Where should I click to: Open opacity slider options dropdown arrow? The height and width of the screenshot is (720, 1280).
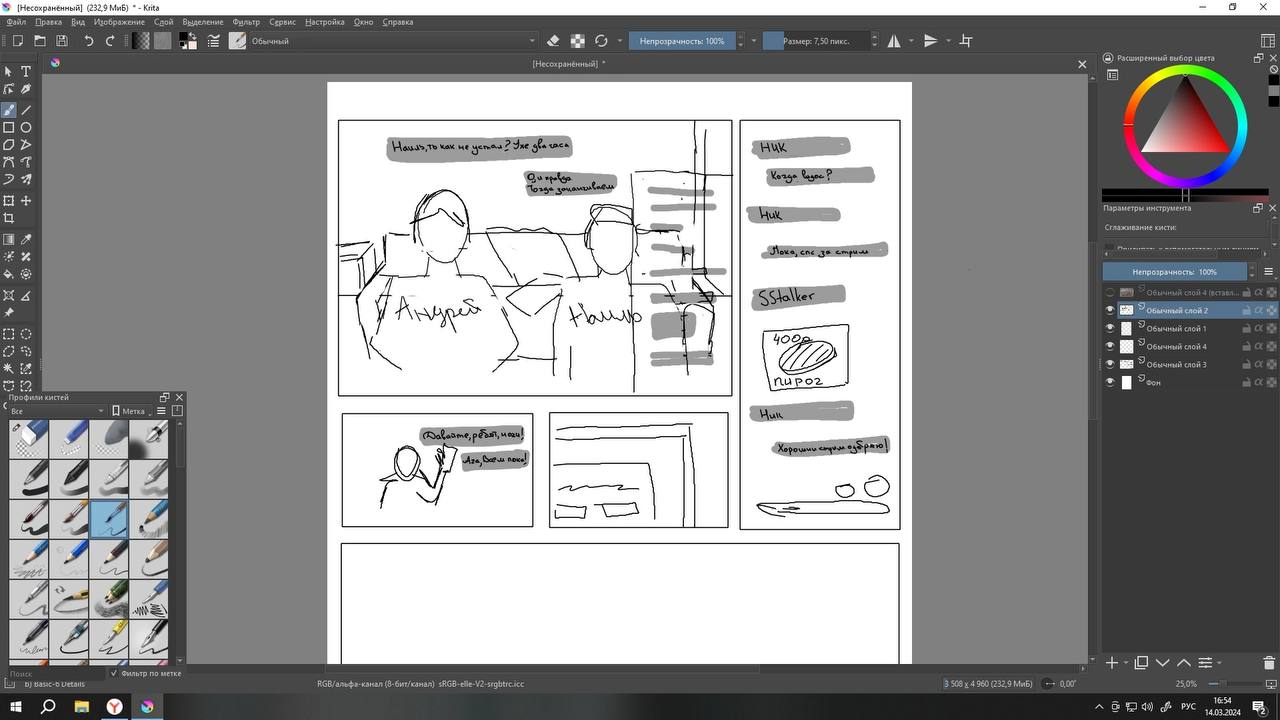[x=754, y=41]
